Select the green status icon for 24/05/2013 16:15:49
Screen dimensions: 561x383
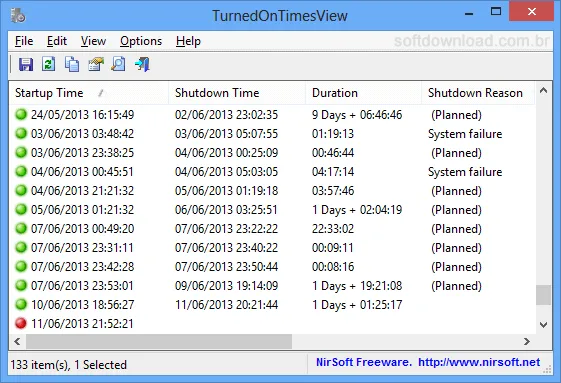[21, 115]
